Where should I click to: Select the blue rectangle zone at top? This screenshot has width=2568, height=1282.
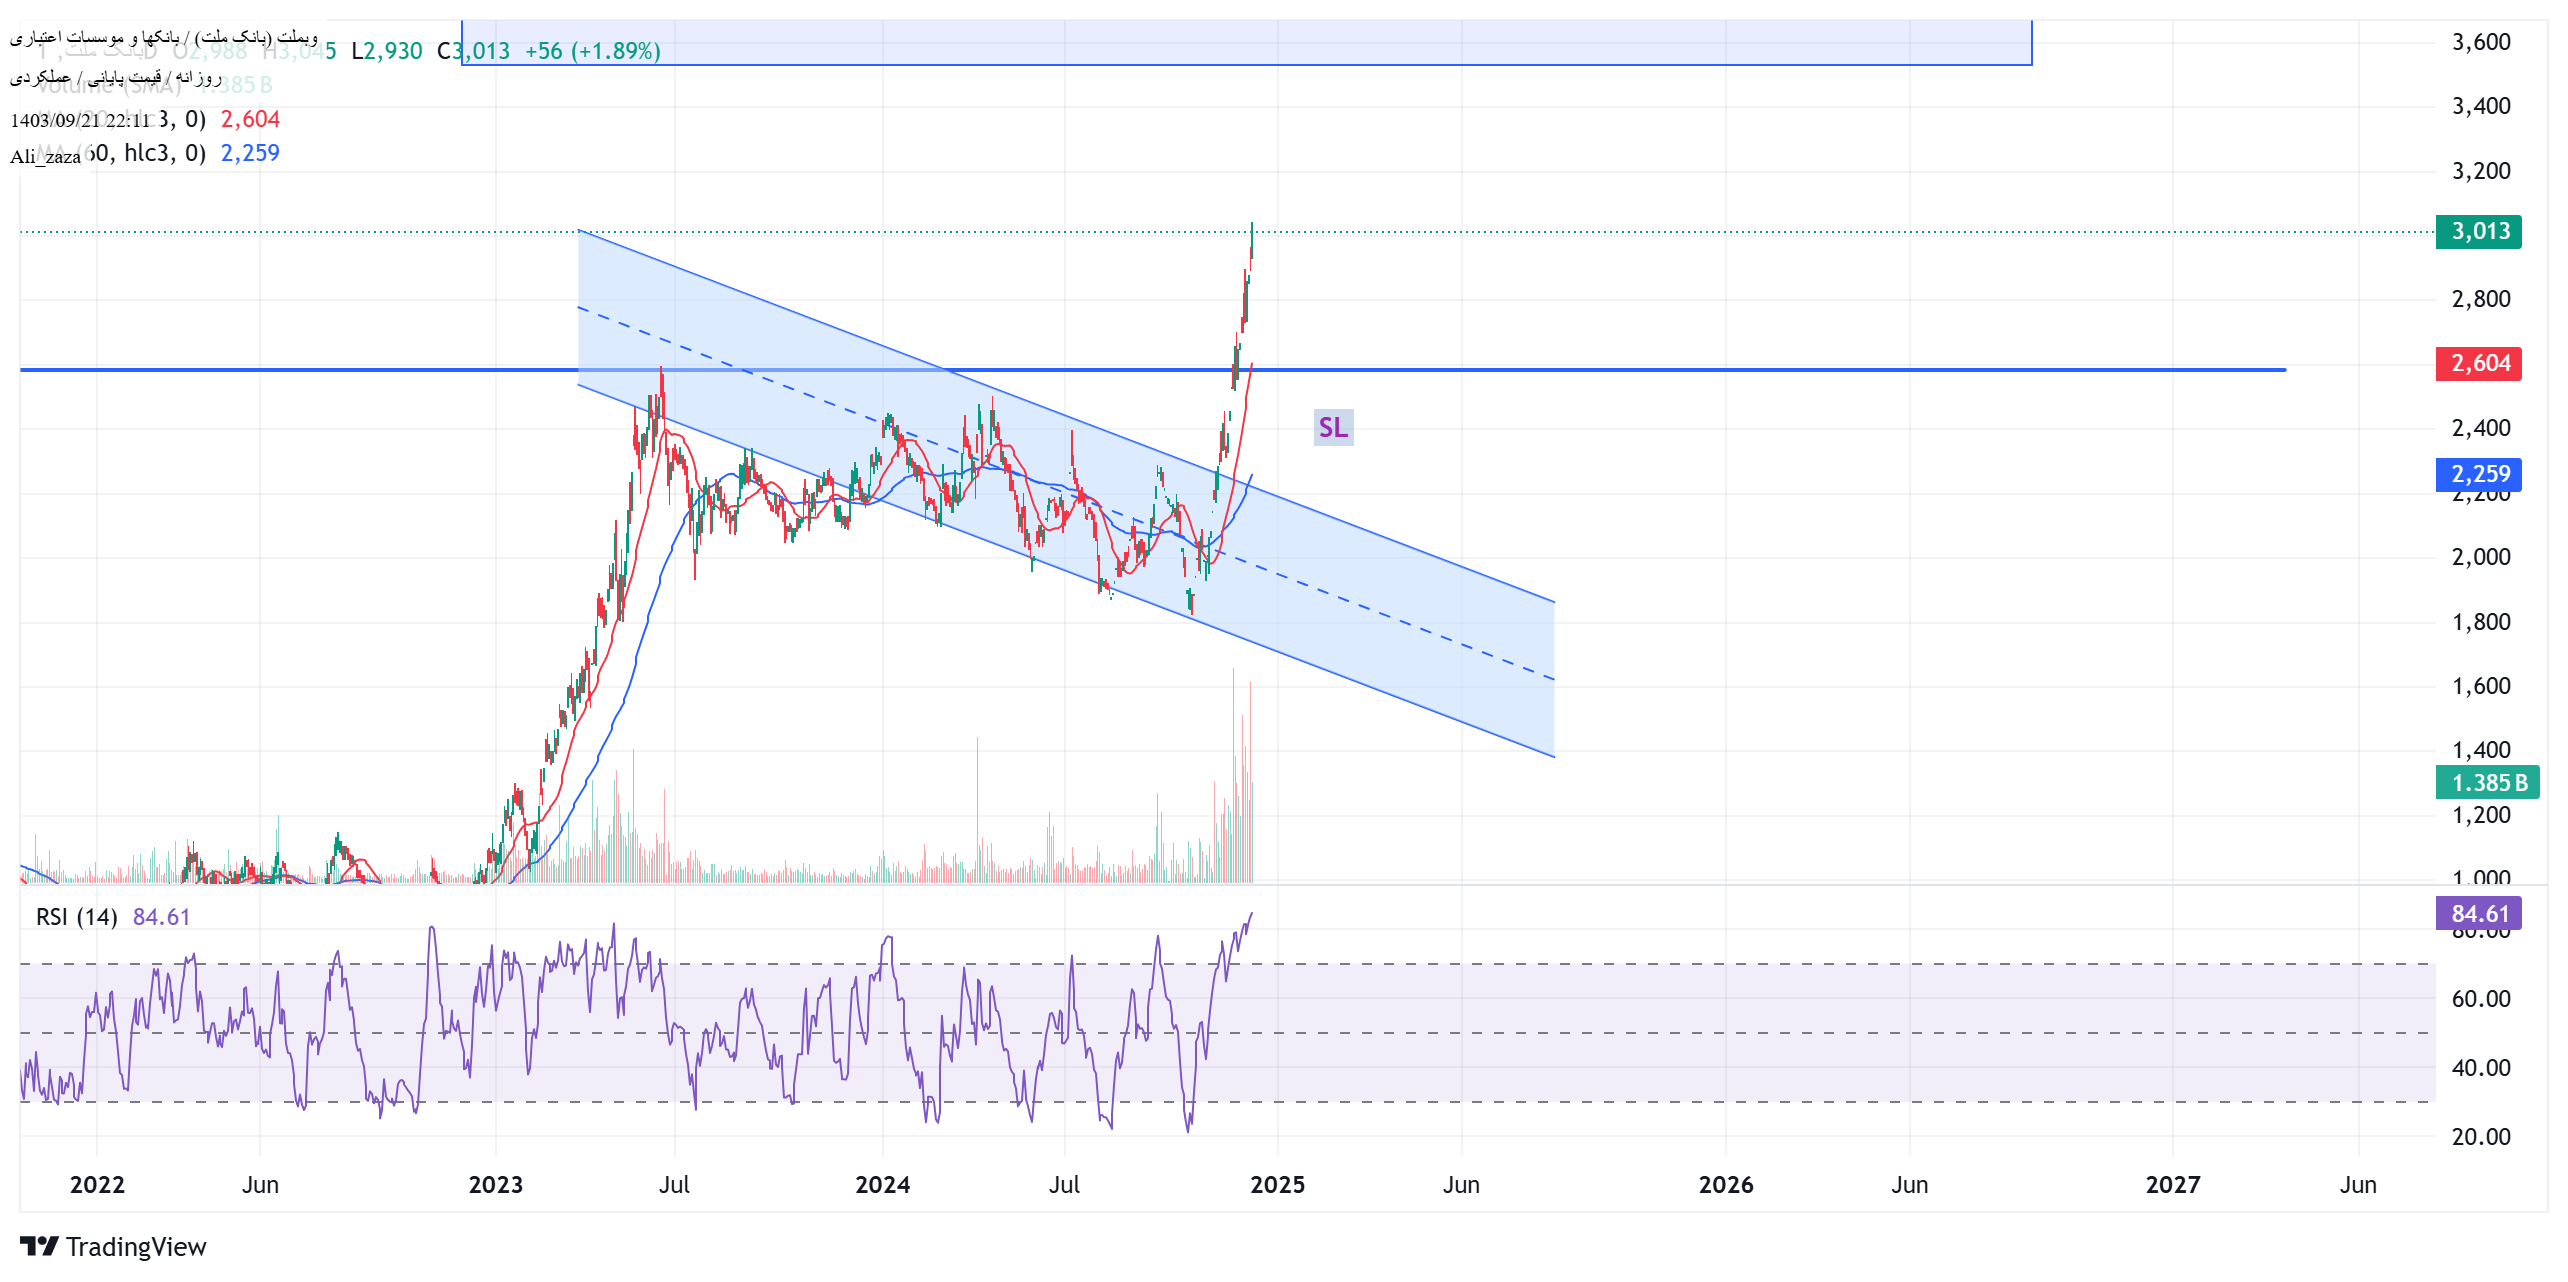pyautogui.click(x=1246, y=42)
